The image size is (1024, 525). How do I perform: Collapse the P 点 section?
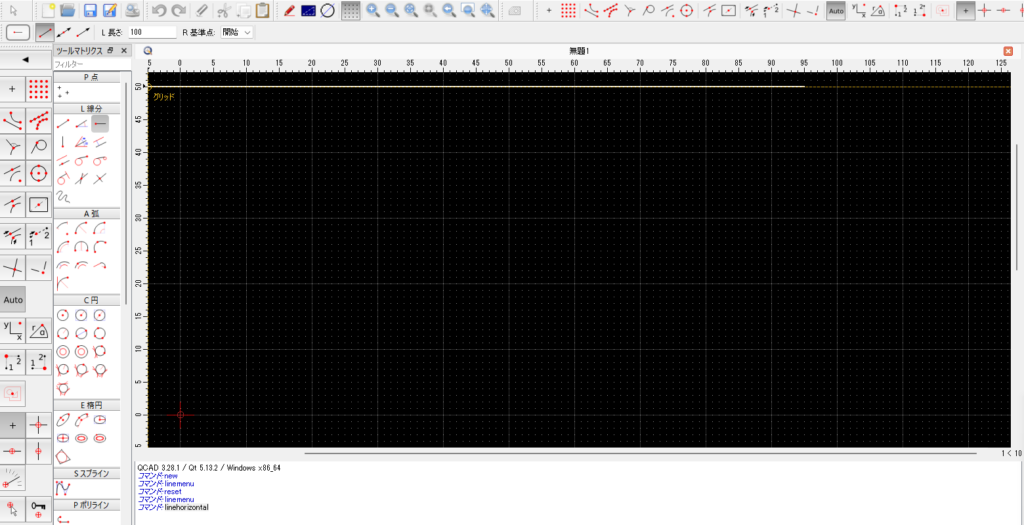(92, 77)
